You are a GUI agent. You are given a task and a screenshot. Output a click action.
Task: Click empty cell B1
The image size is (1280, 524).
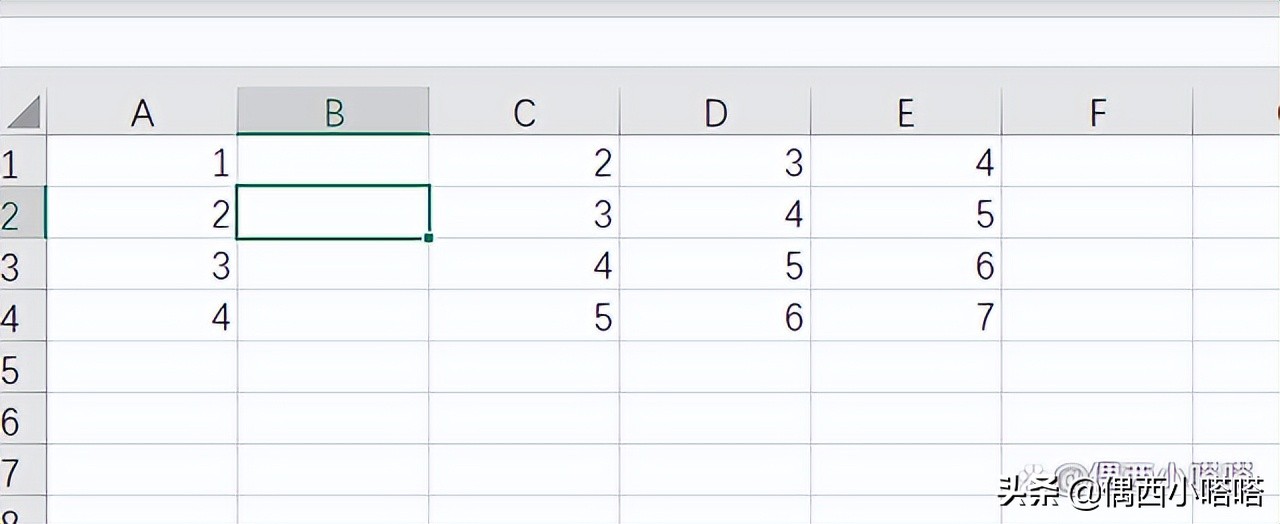(333, 162)
